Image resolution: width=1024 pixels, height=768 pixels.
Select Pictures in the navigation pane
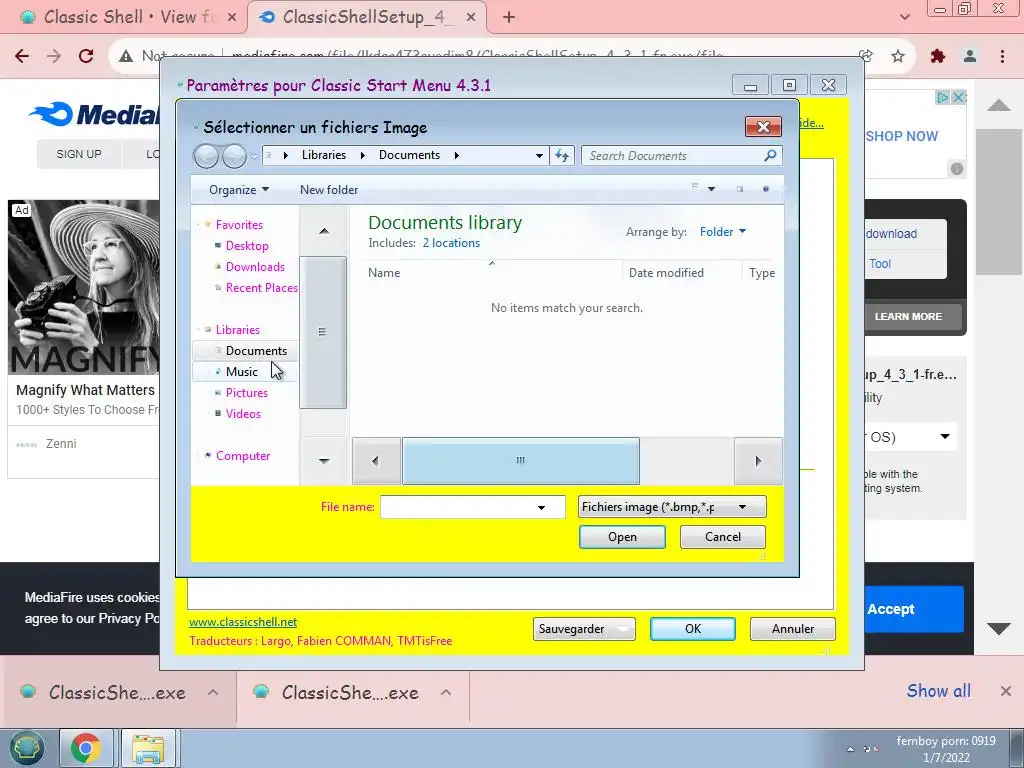(x=246, y=392)
